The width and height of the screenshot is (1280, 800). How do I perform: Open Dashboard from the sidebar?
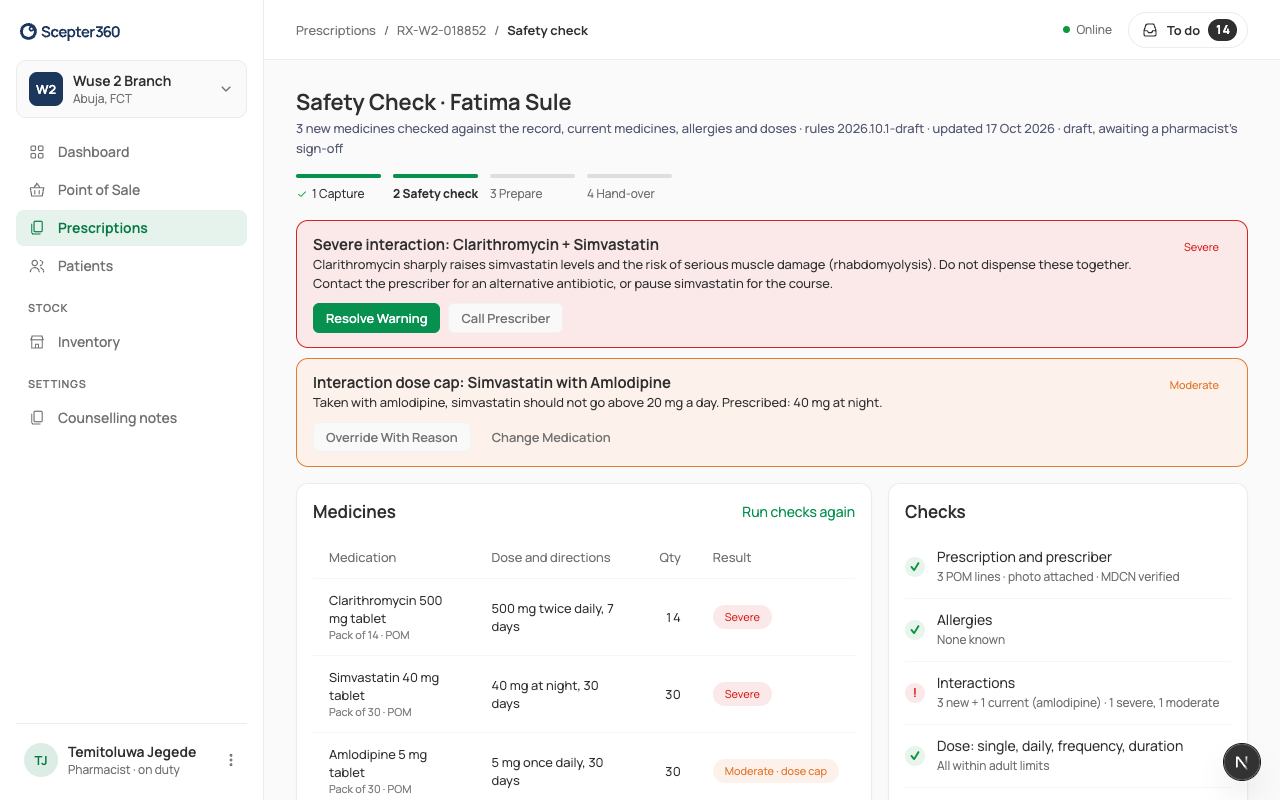click(x=131, y=152)
